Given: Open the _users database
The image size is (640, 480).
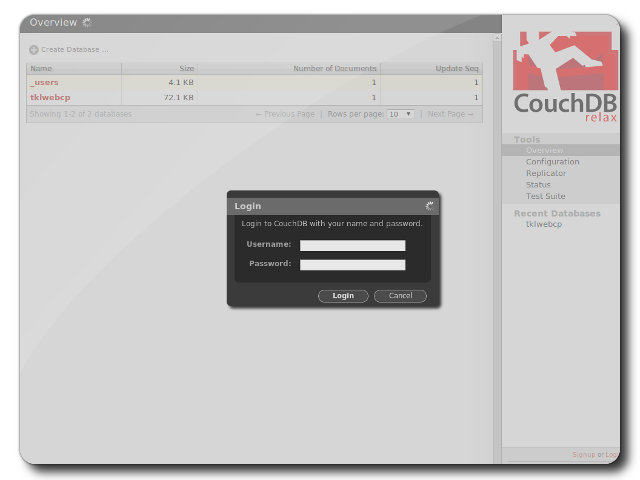Looking at the screenshot, I should pos(44,82).
